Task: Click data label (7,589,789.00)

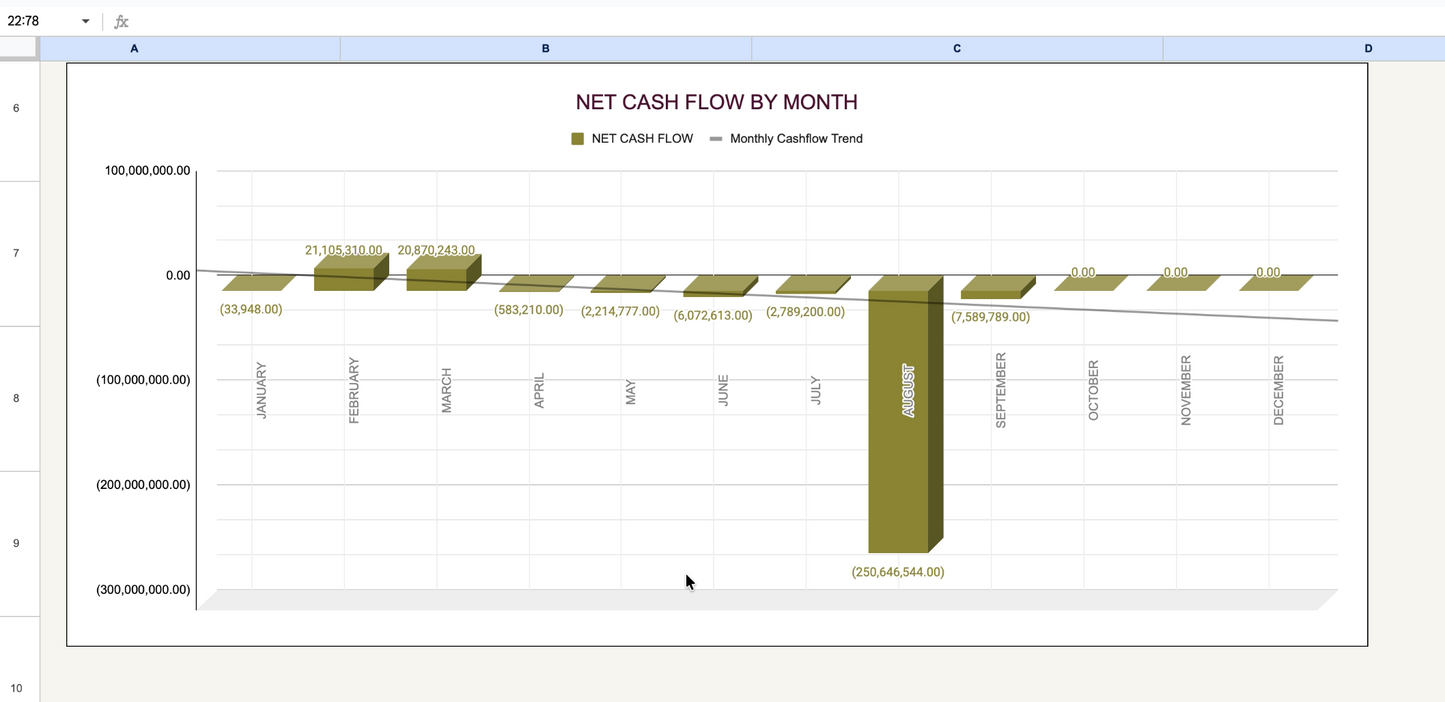Action: 990,317
